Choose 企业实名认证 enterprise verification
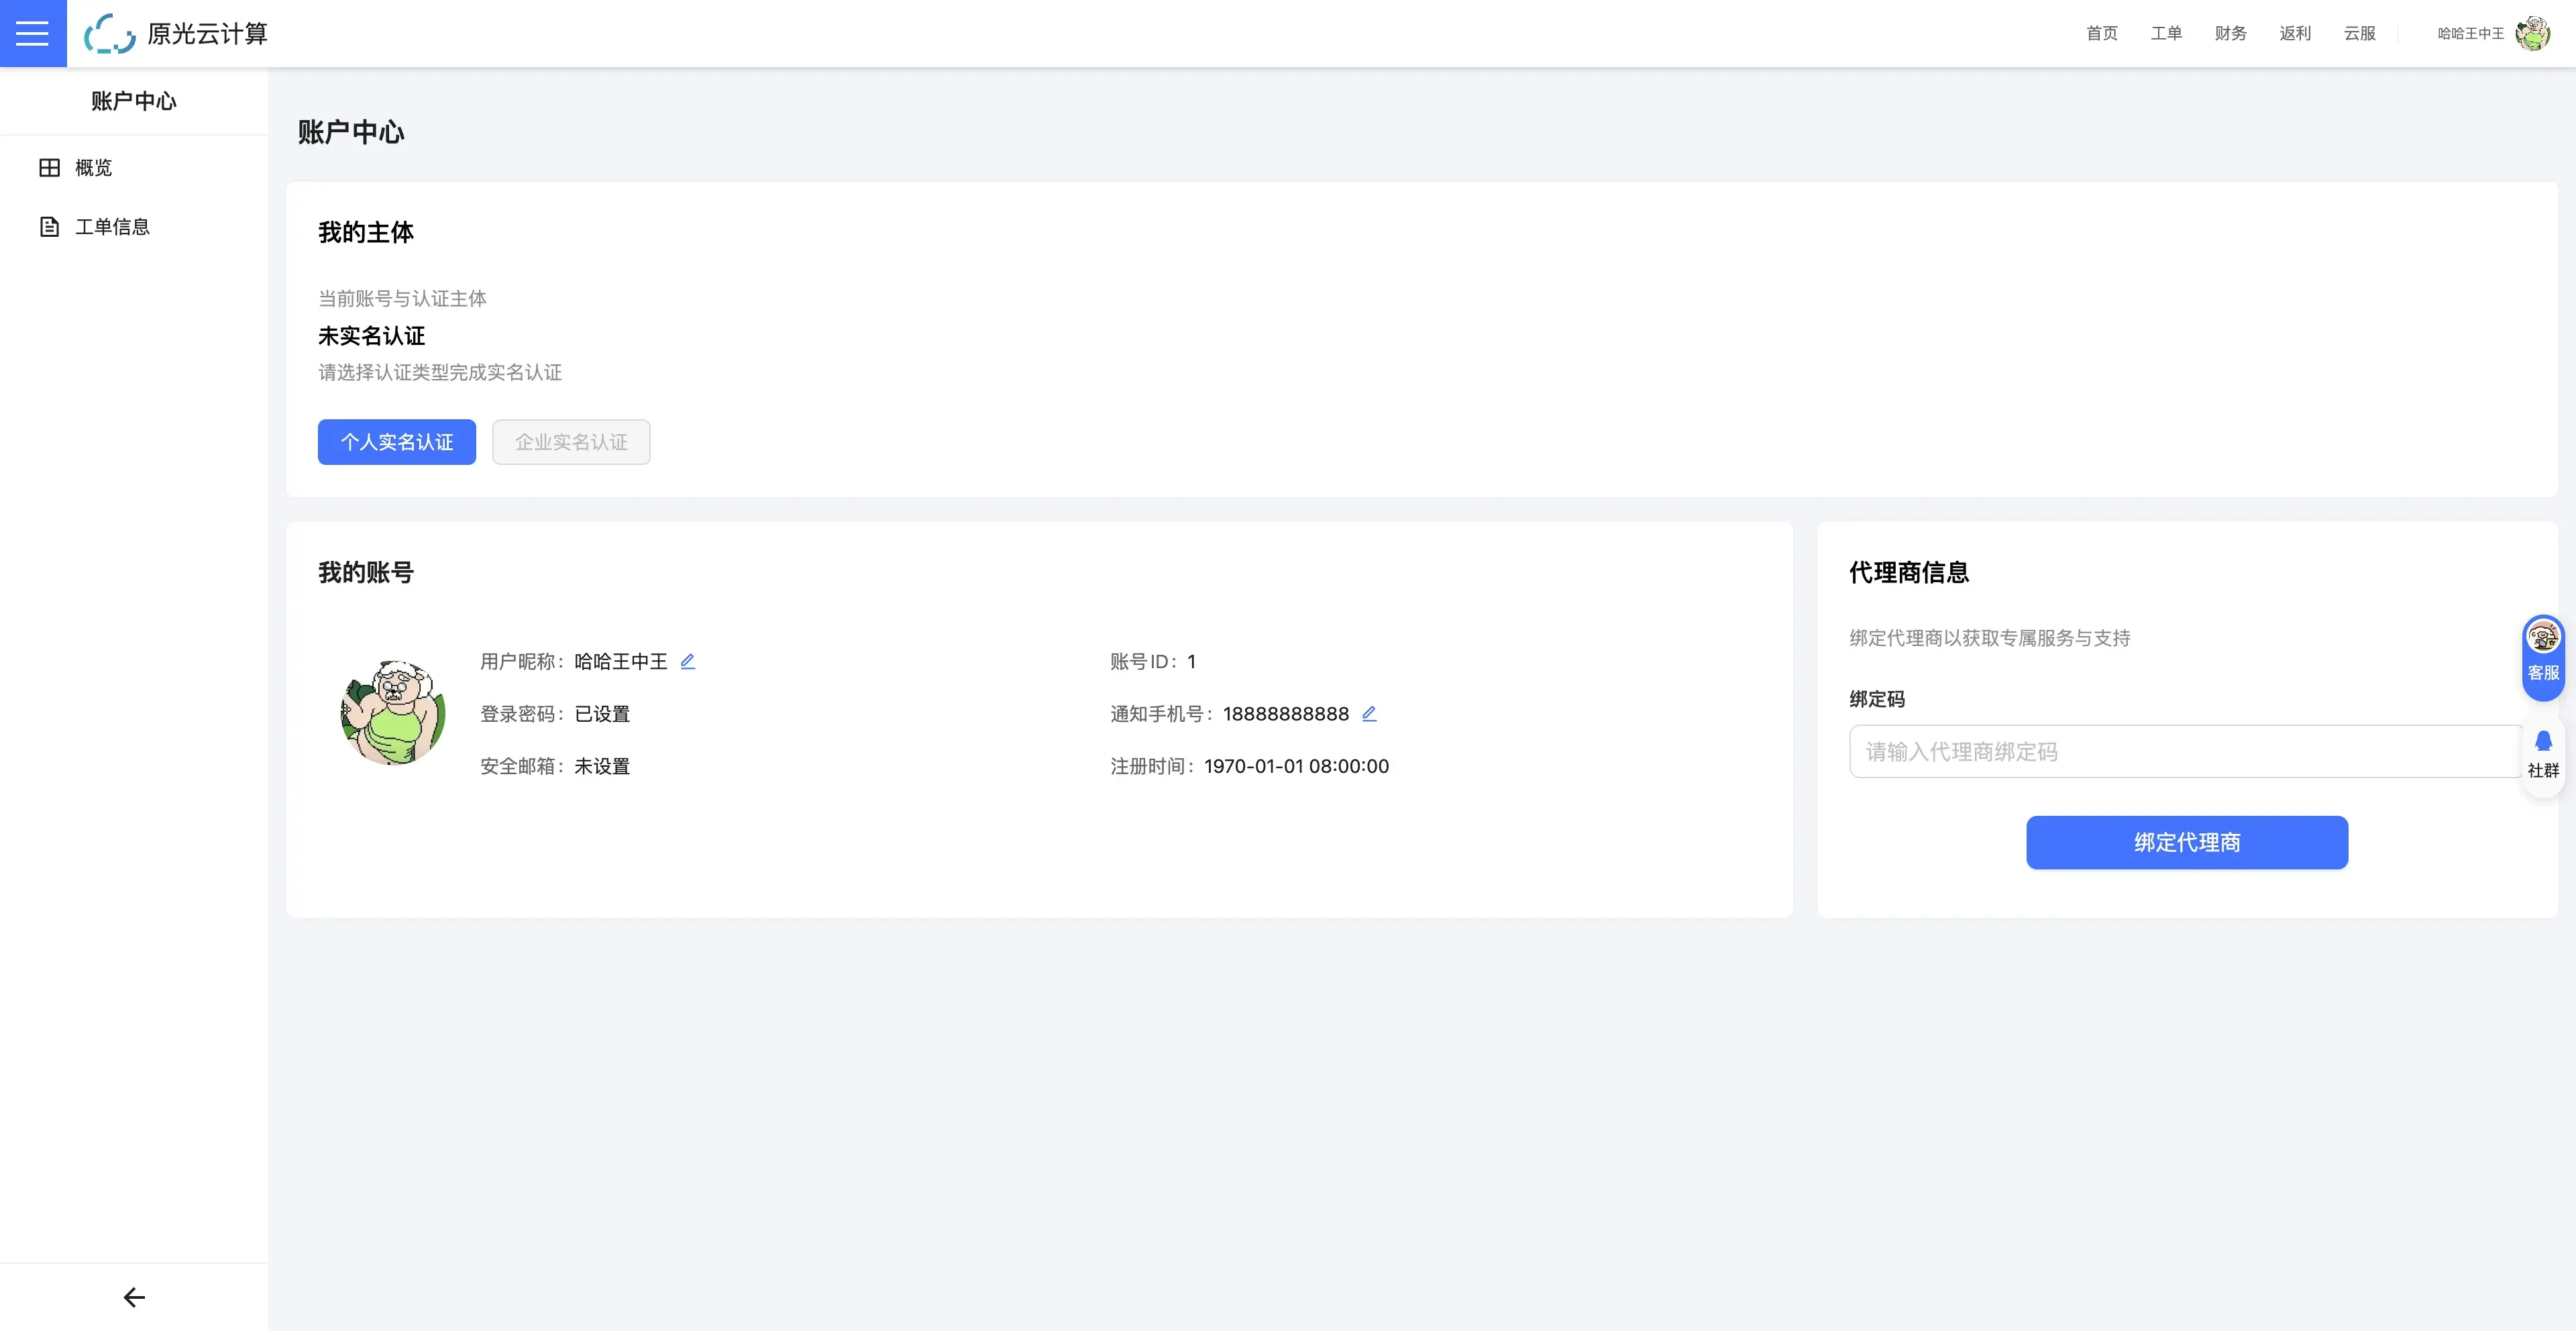 (571, 441)
